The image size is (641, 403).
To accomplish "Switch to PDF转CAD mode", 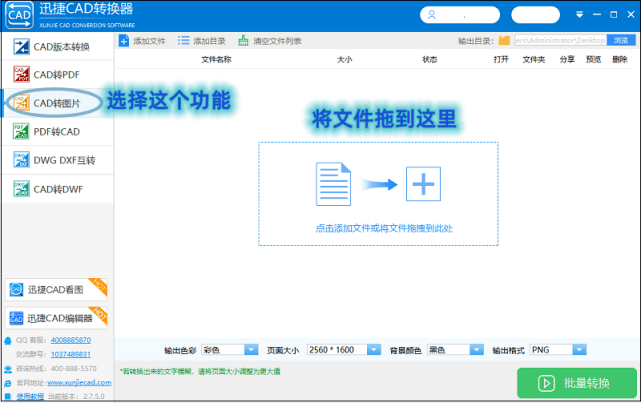I will click(x=58, y=132).
